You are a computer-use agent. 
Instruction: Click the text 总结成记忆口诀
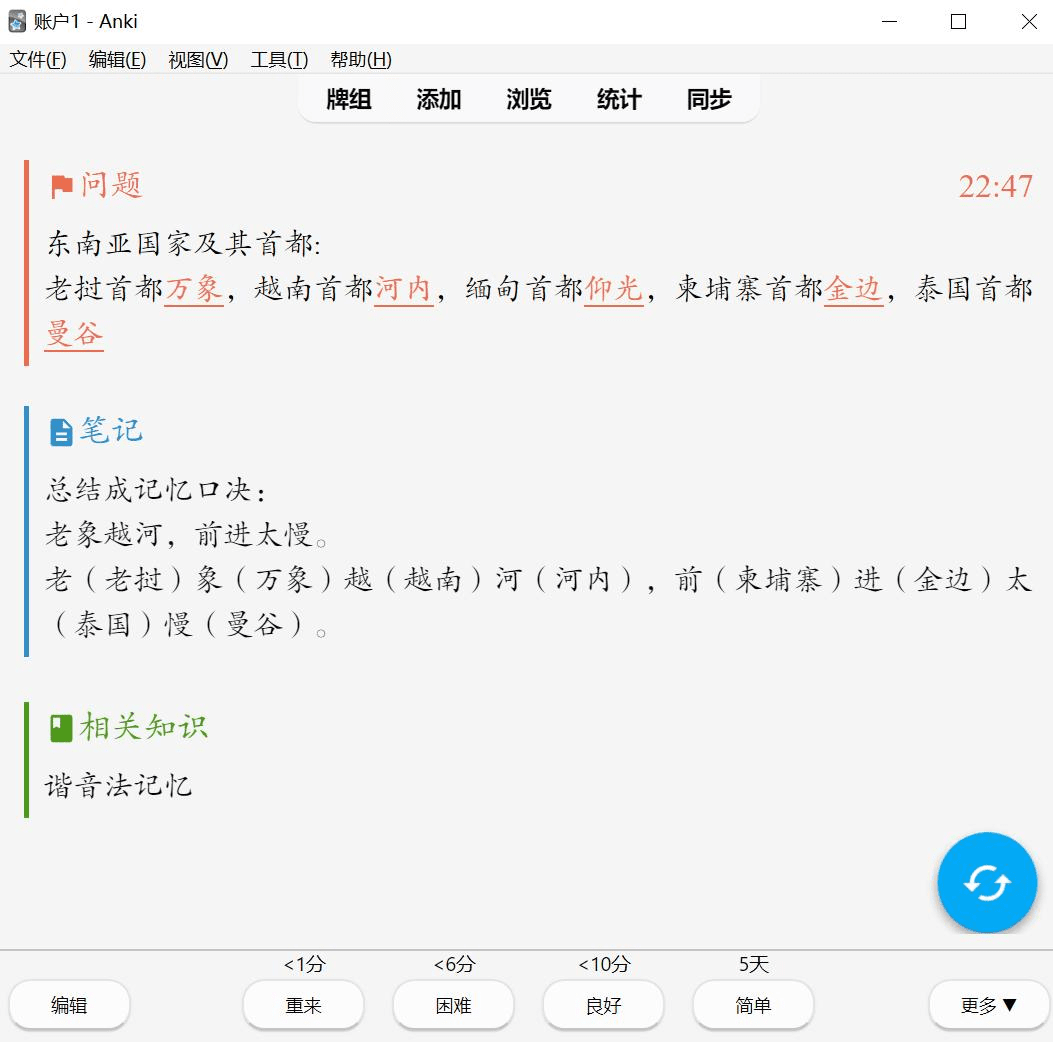tap(156, 489)
